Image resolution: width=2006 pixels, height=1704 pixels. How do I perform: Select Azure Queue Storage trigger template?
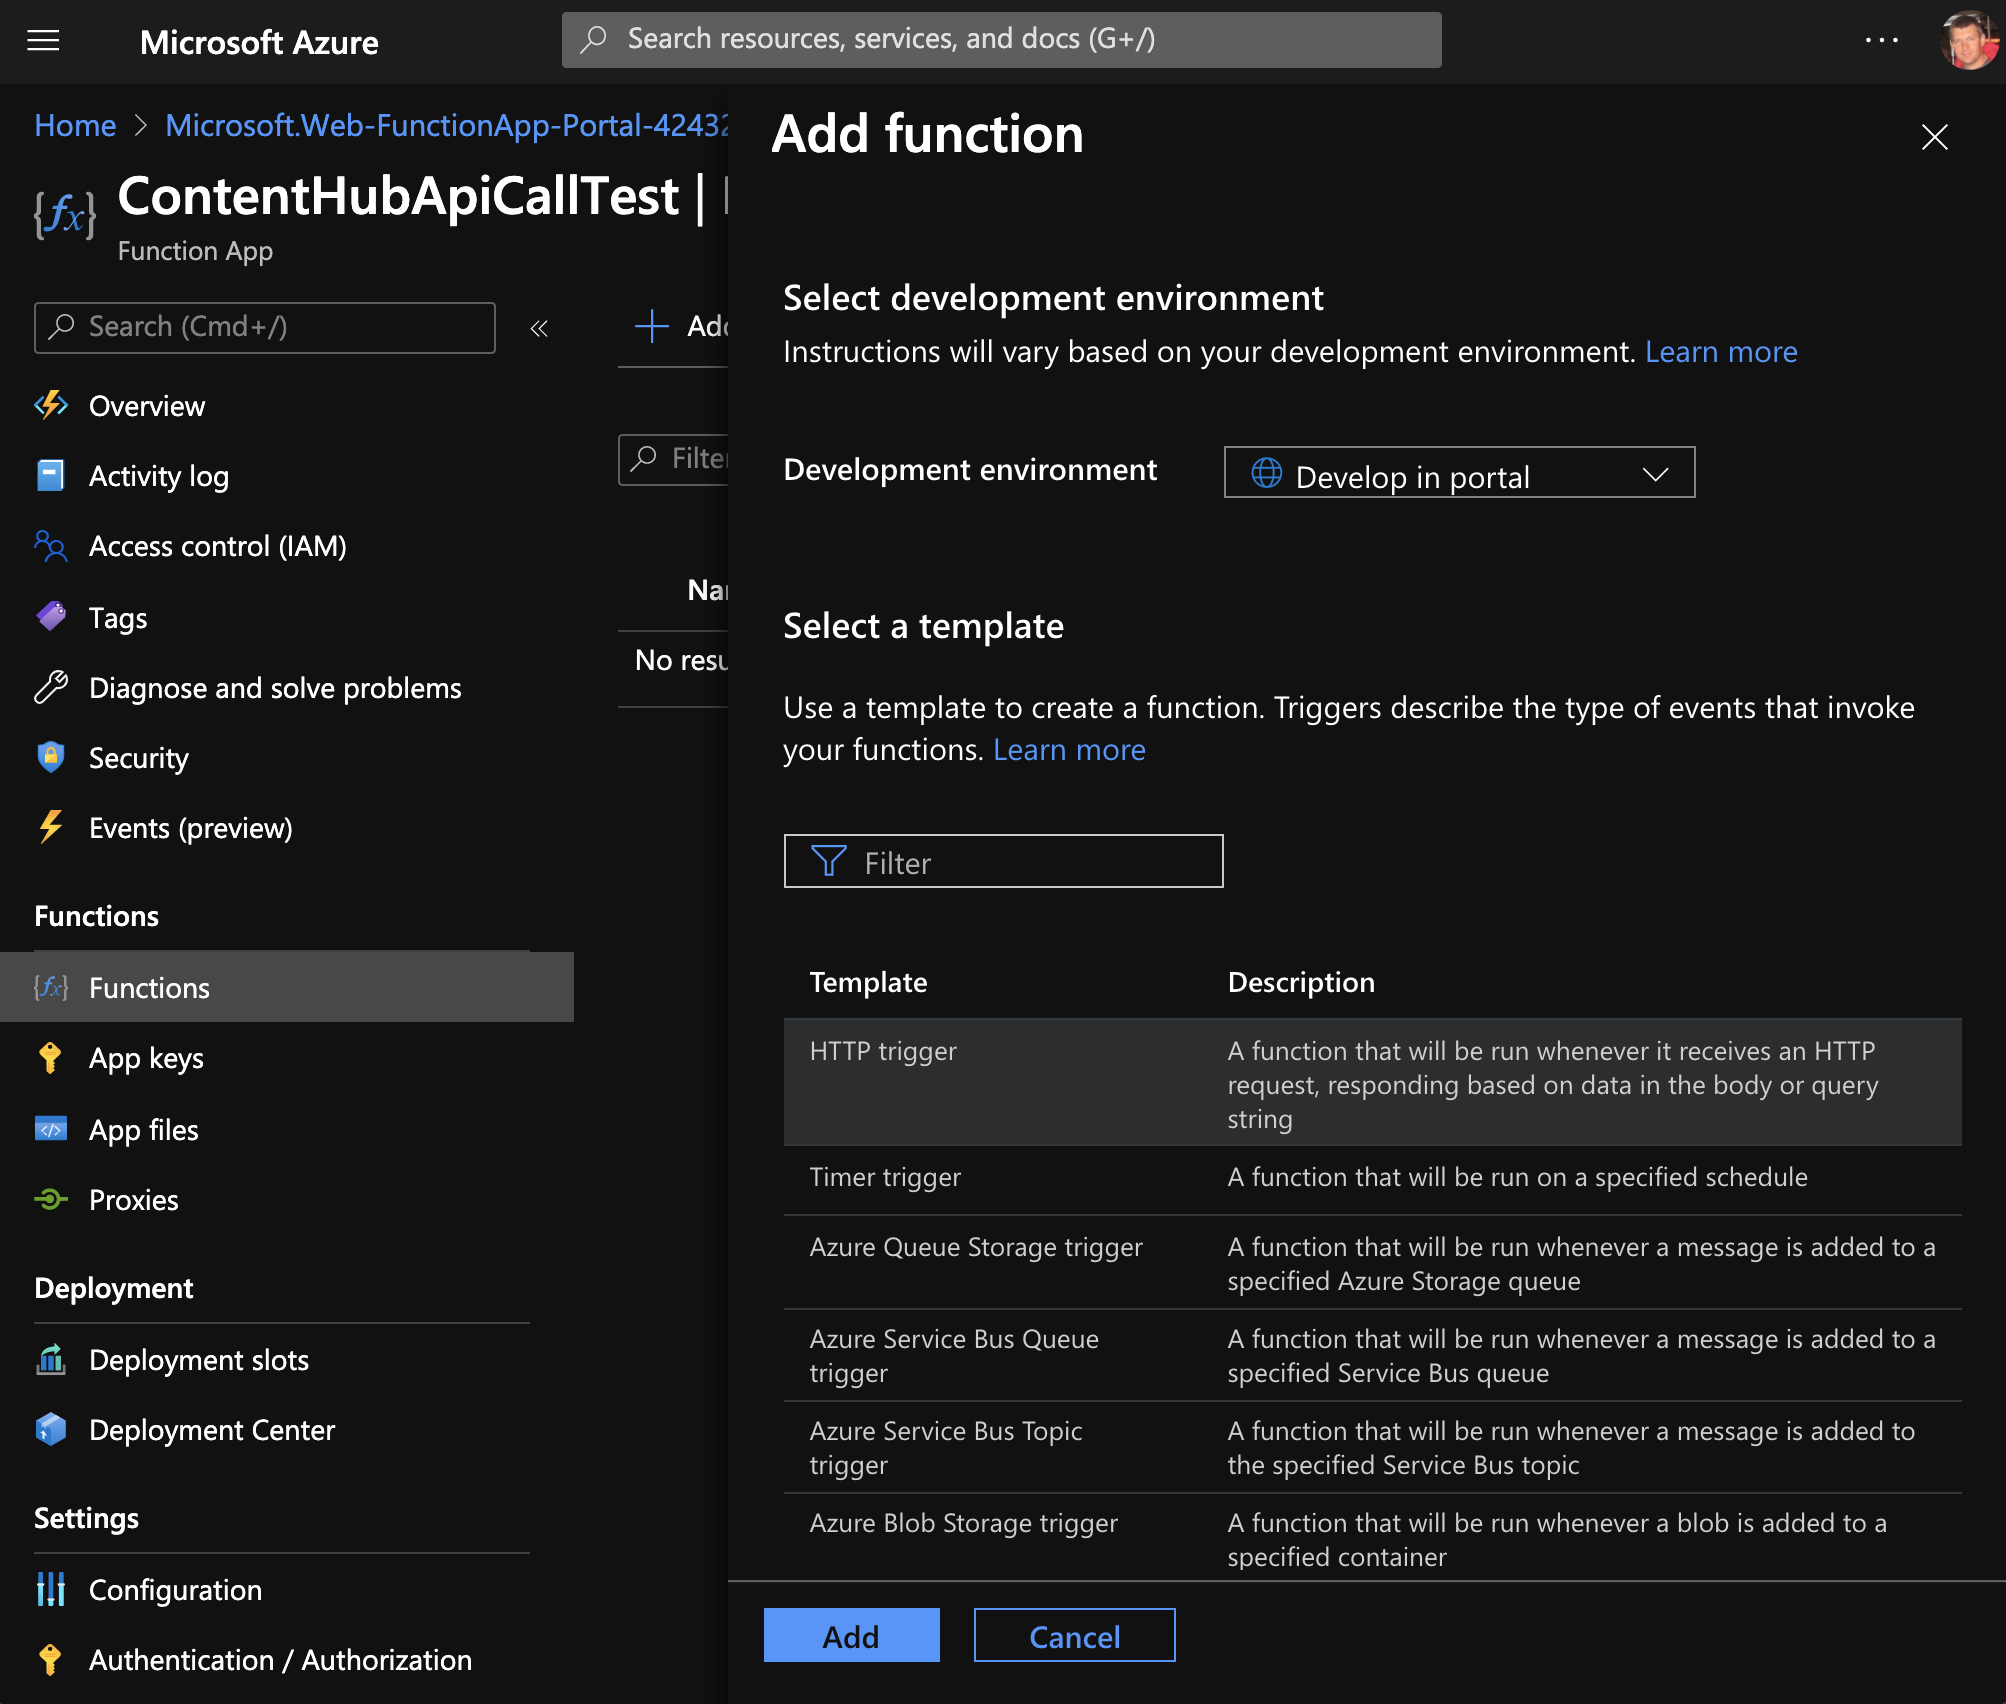(1372, 1263)
